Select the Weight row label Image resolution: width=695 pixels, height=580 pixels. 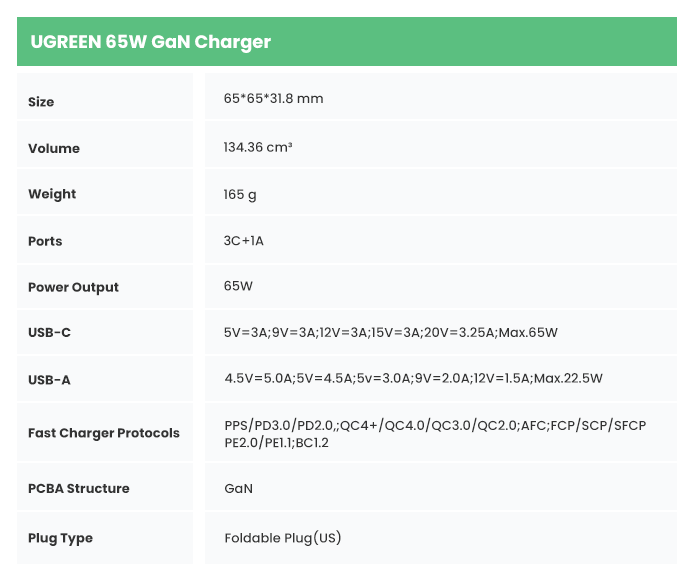pos(52,194)
